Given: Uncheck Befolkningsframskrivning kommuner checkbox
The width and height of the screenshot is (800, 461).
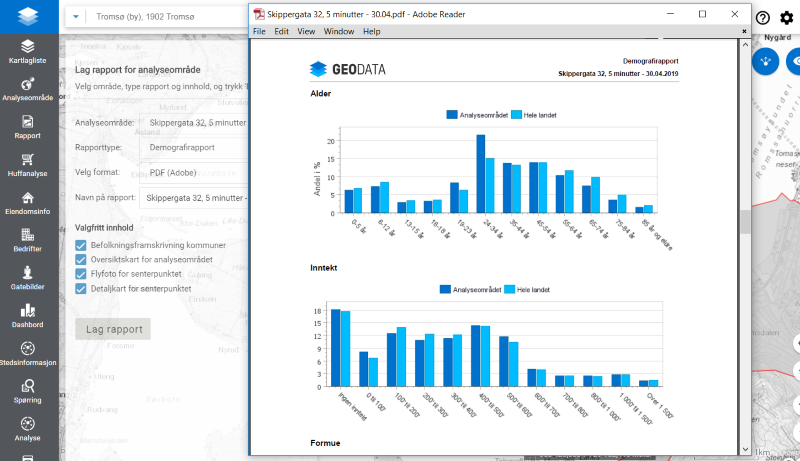Looking at the screenshot, I should point(82,245).
